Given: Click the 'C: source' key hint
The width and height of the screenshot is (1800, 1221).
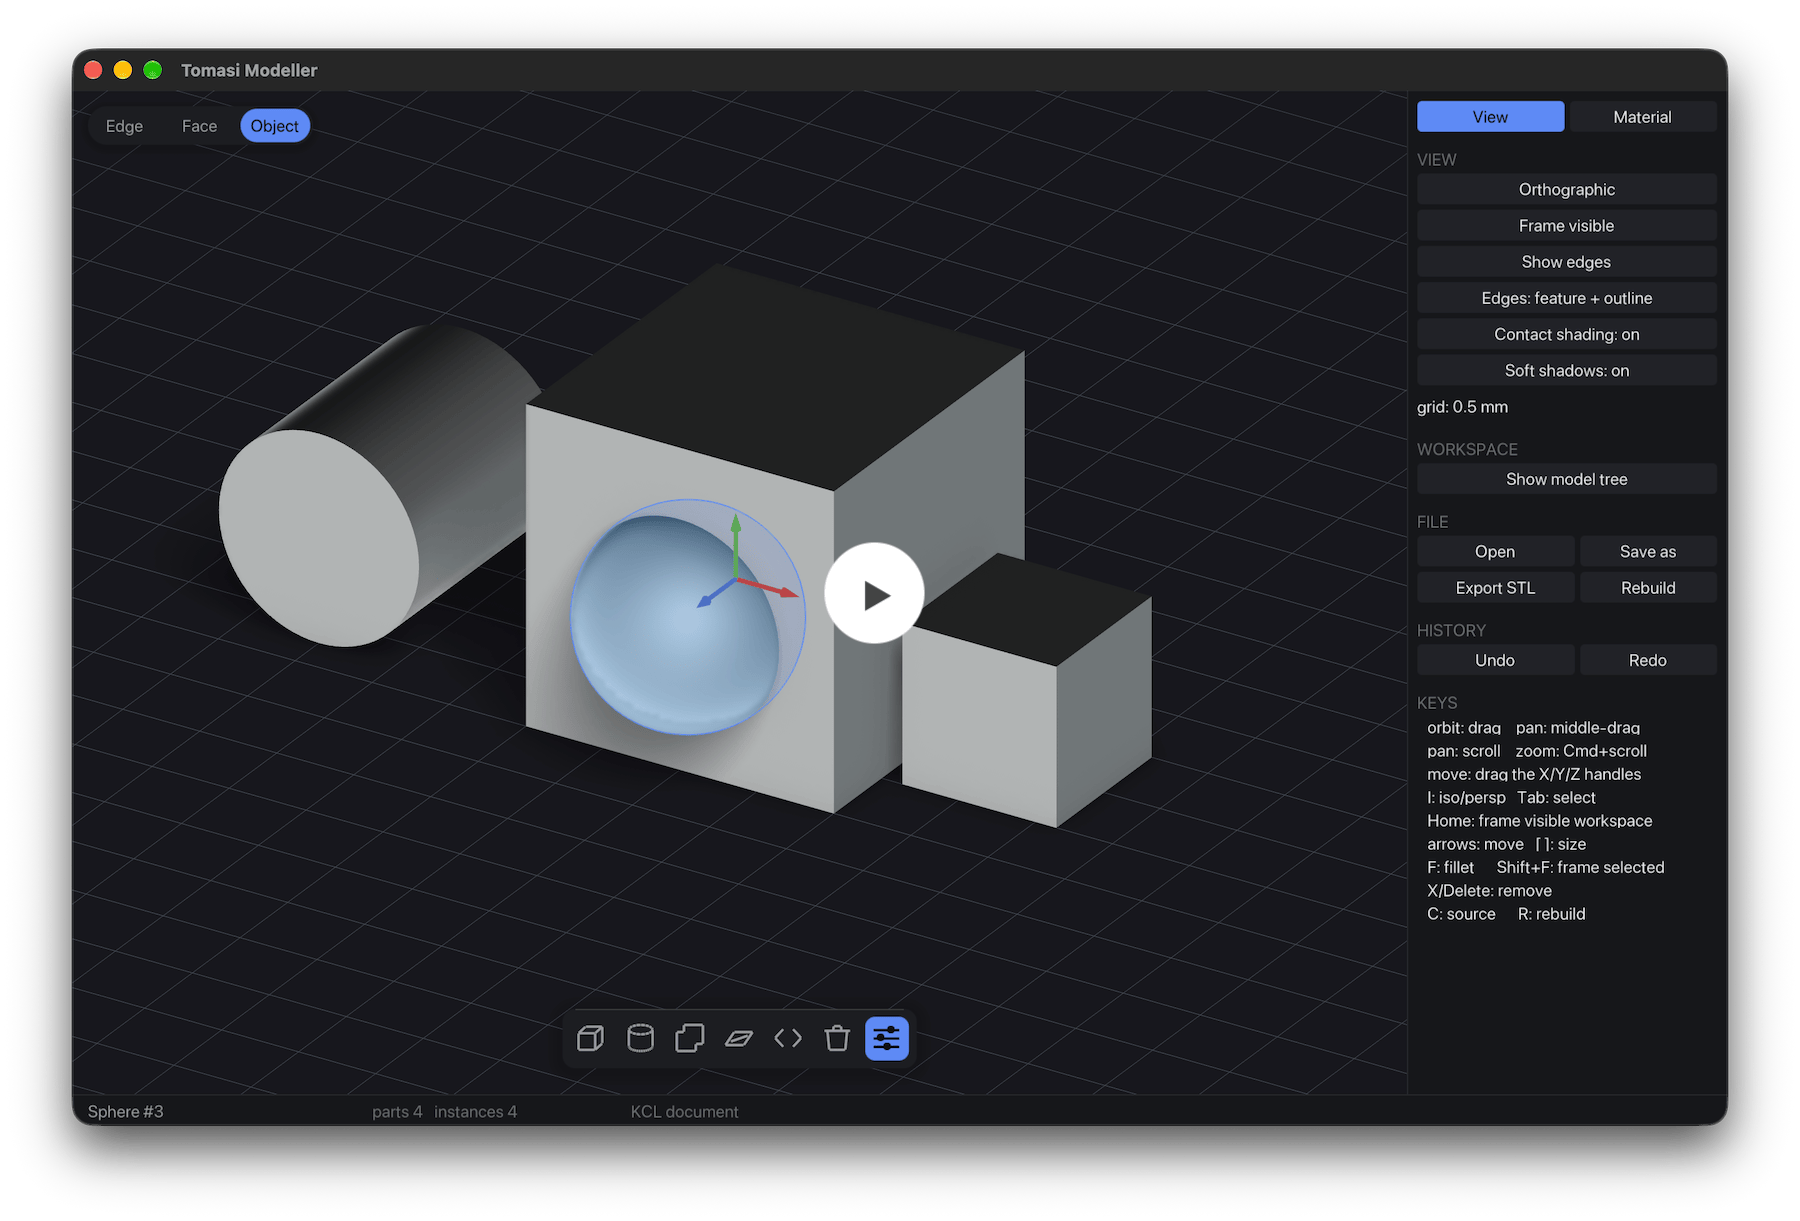Looking at the screenshot, I should coord(1461,913).
